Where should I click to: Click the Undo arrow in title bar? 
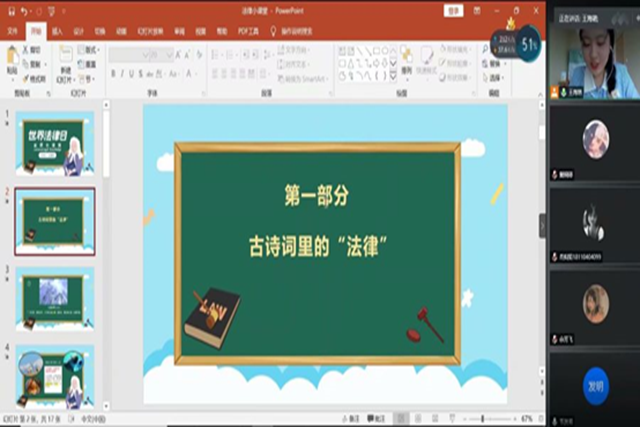pos(23,11)
